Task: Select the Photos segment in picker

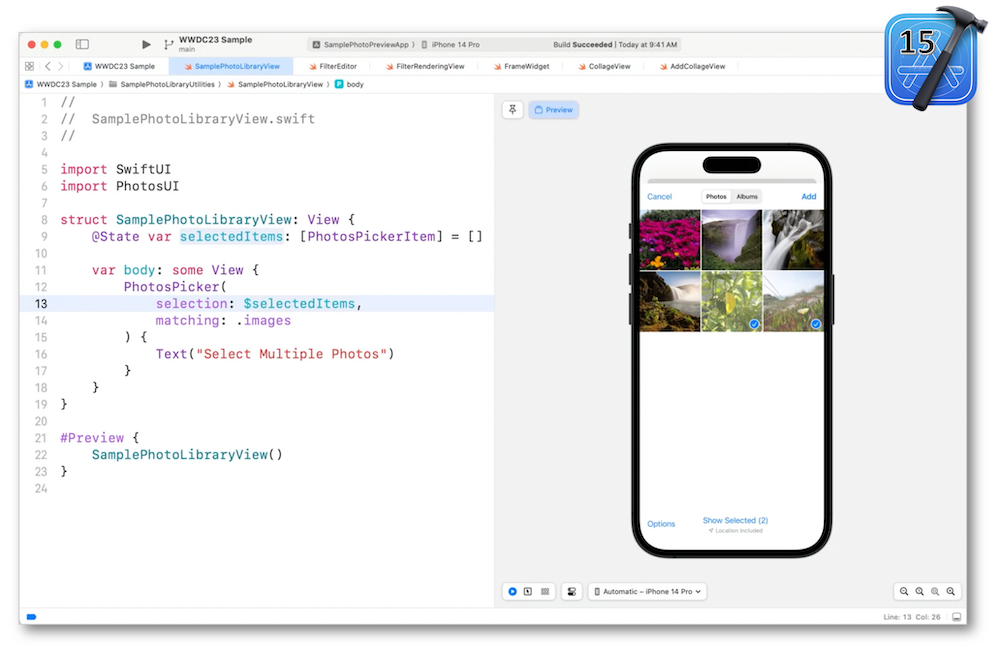Action: [716, 196]
